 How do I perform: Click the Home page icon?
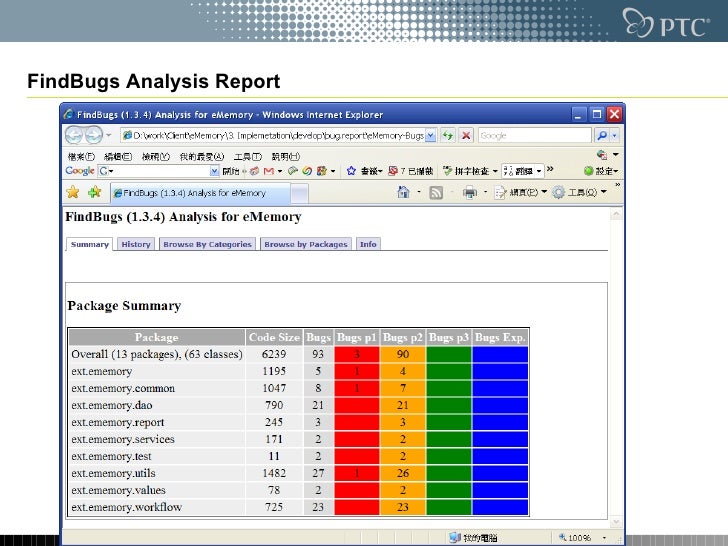[x=402, y=192]
